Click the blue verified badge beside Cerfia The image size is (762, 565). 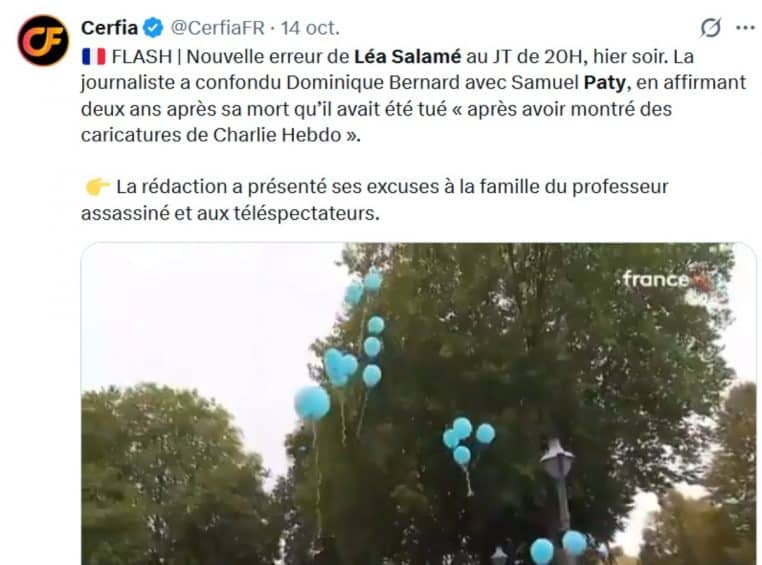coord(154,28)
